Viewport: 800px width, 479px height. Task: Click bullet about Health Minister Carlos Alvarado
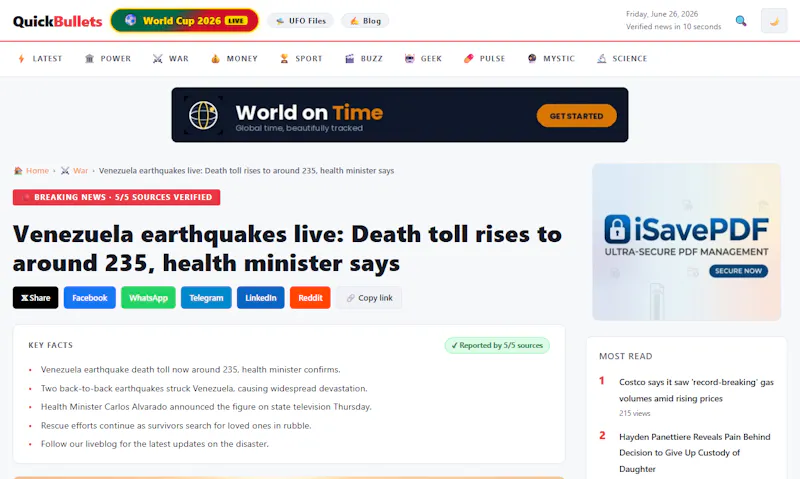coord(206,407)
